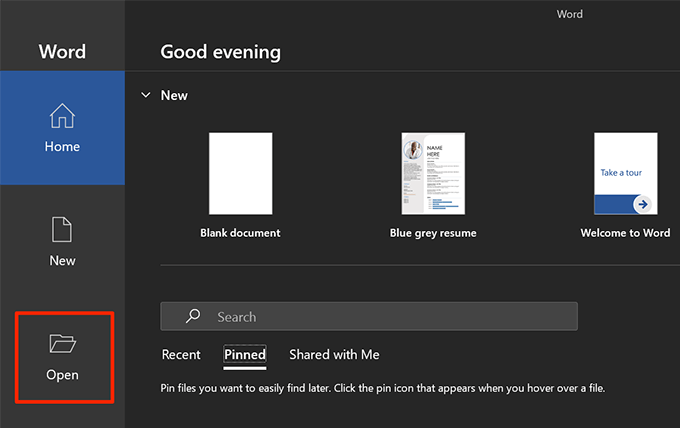Click the Home text label in the sidebar
Screen dimensions: 680x428
[62, 146]
